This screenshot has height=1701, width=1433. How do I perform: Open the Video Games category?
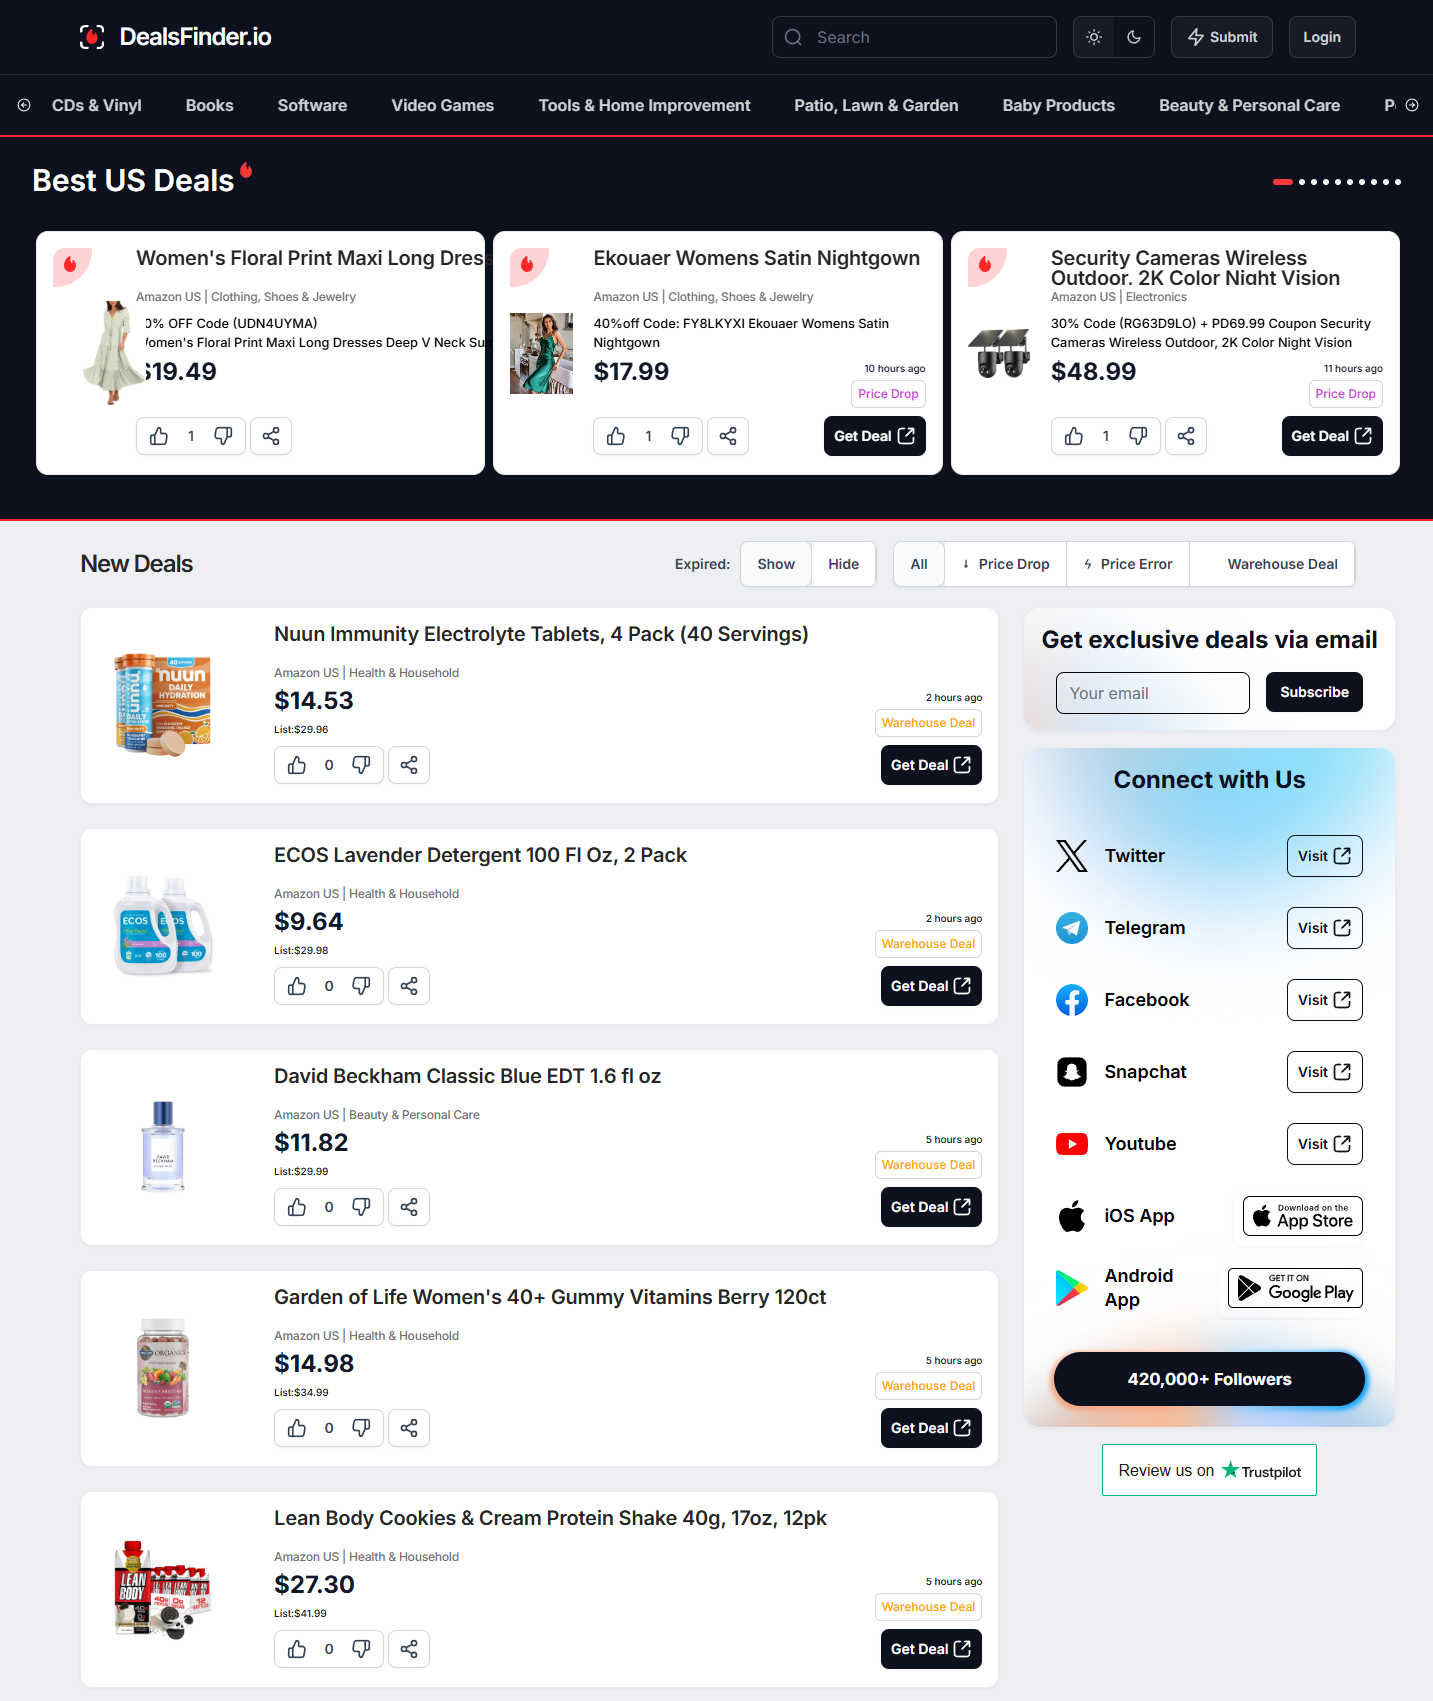pyautogui.click(x=443, y=105)
